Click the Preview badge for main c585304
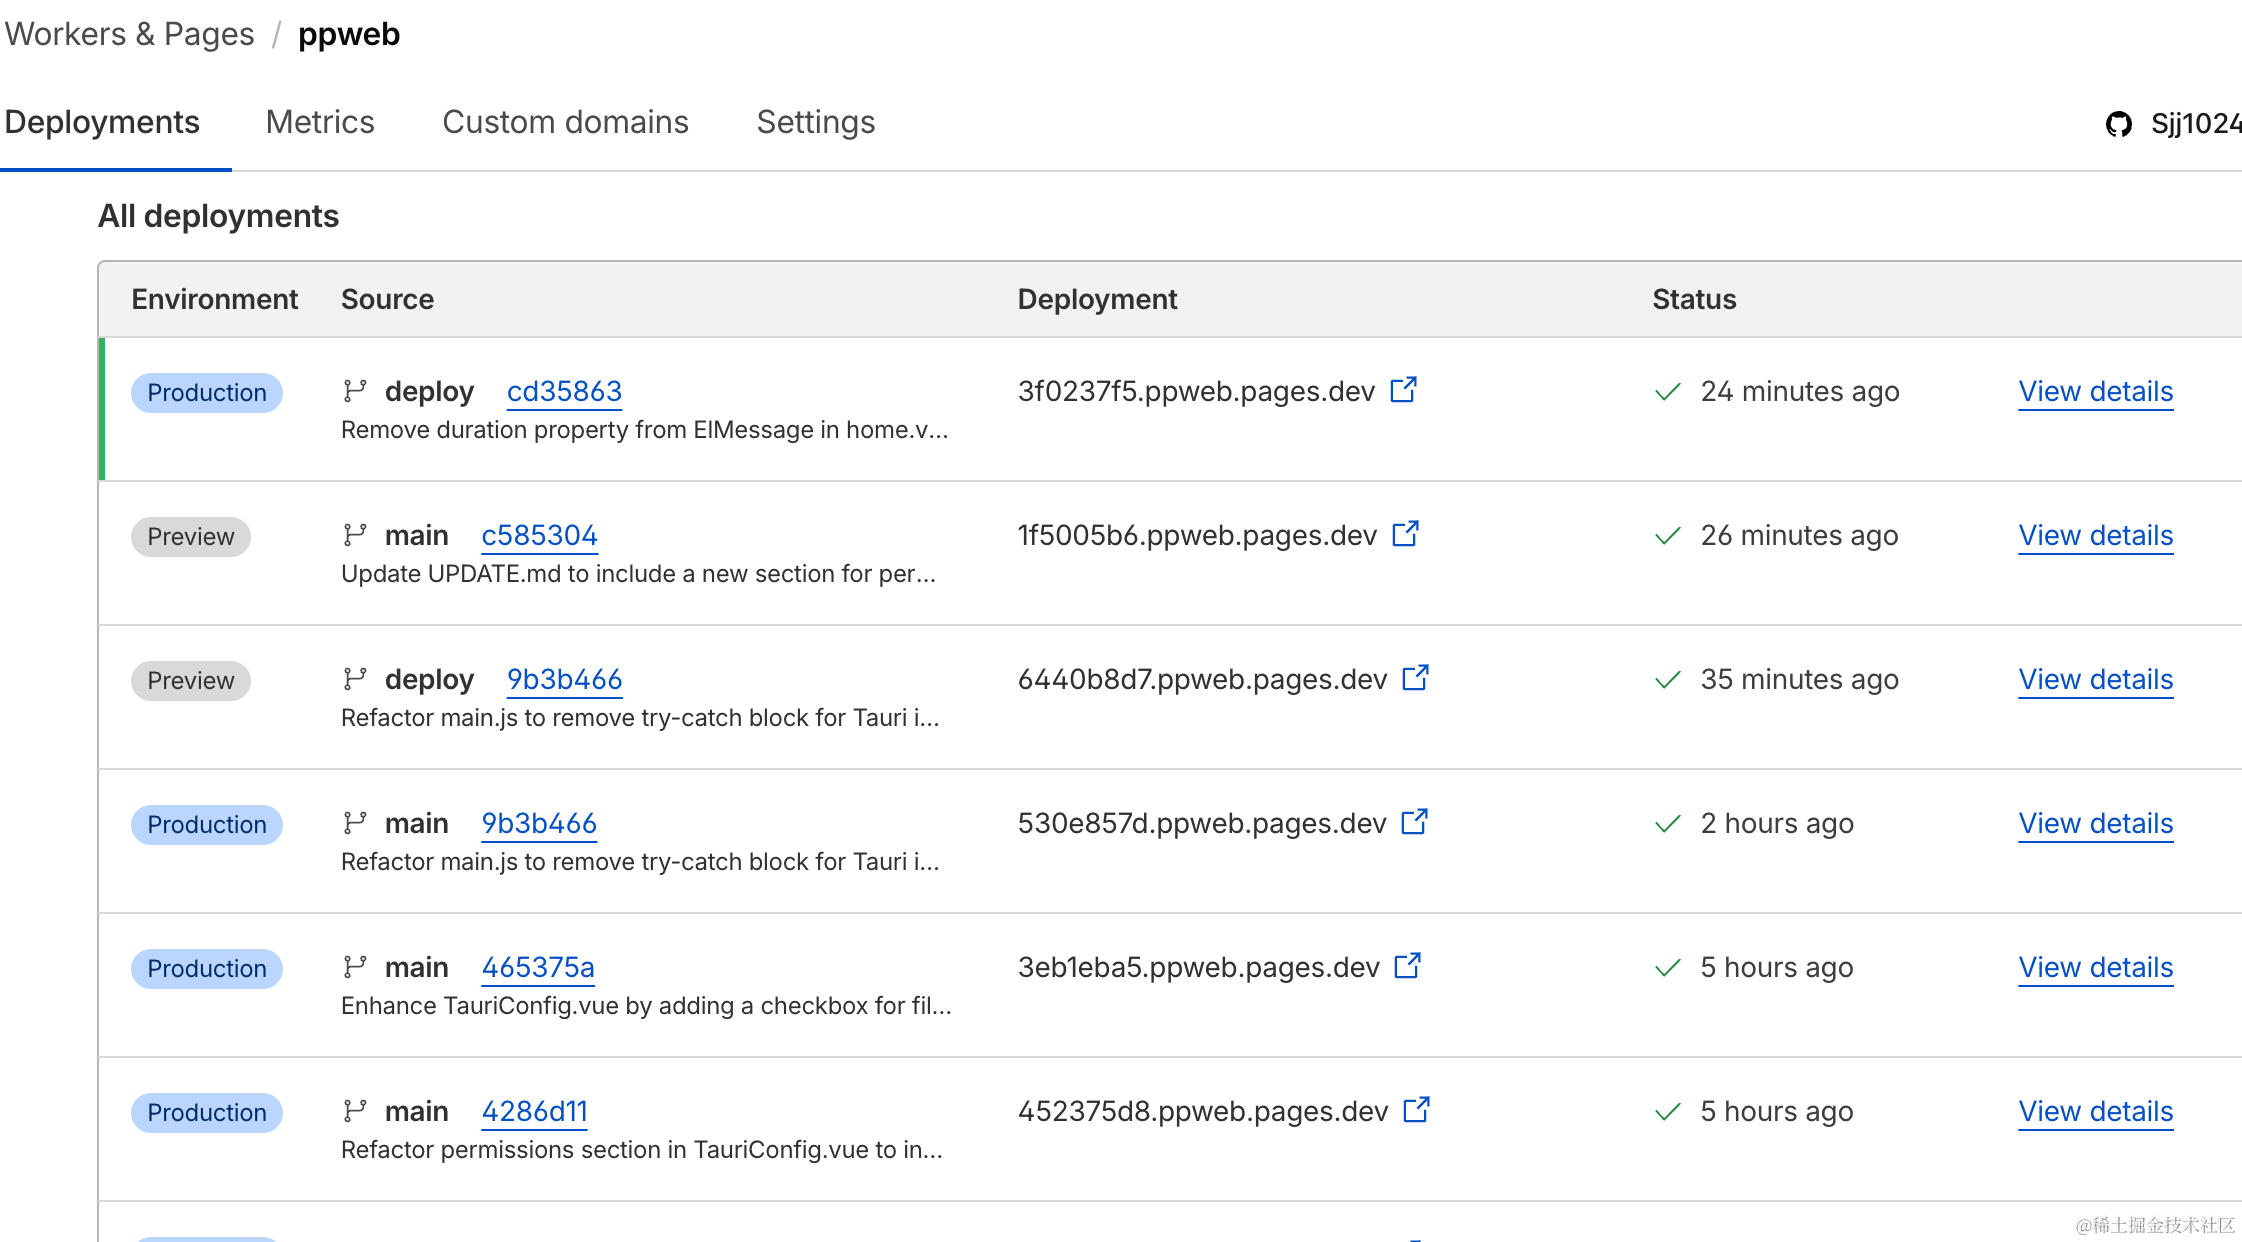 pyautogui.click(x=190, y=536)
